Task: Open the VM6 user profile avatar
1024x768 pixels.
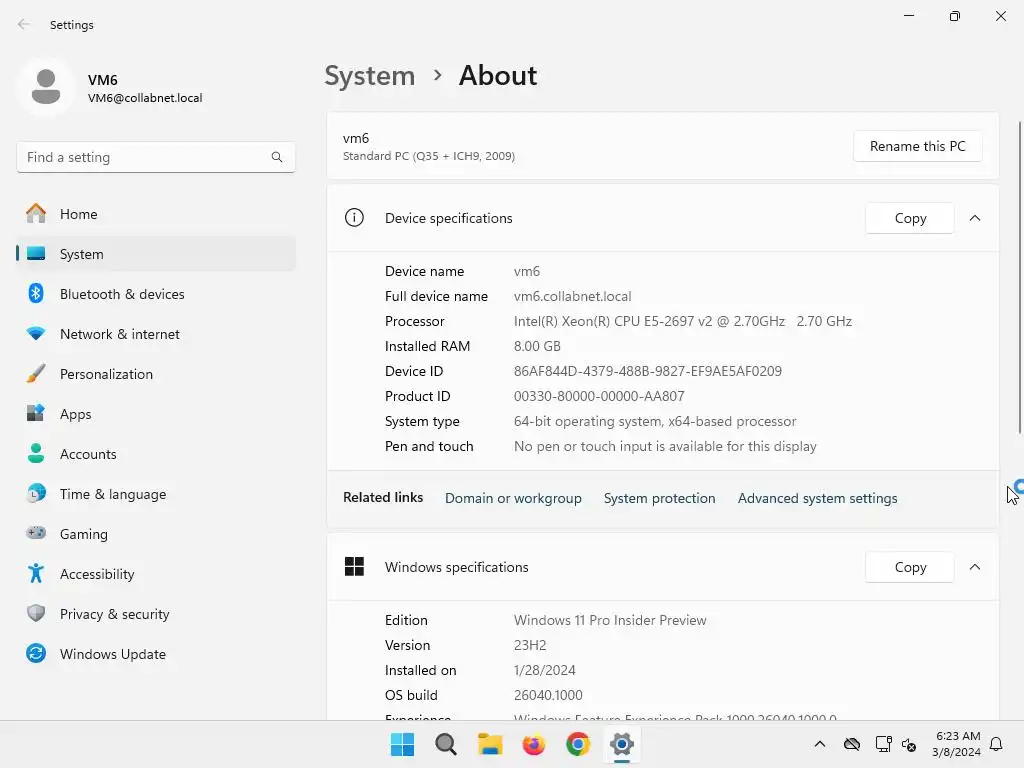Action: click(x=46, y=87)
